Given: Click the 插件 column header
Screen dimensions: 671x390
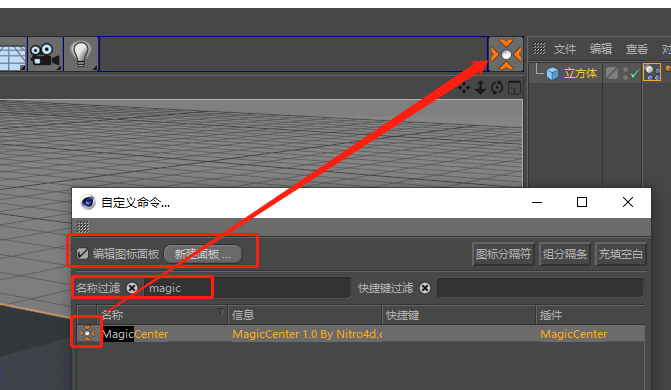Looking at the screenshot, I should (x=591, y=315).
